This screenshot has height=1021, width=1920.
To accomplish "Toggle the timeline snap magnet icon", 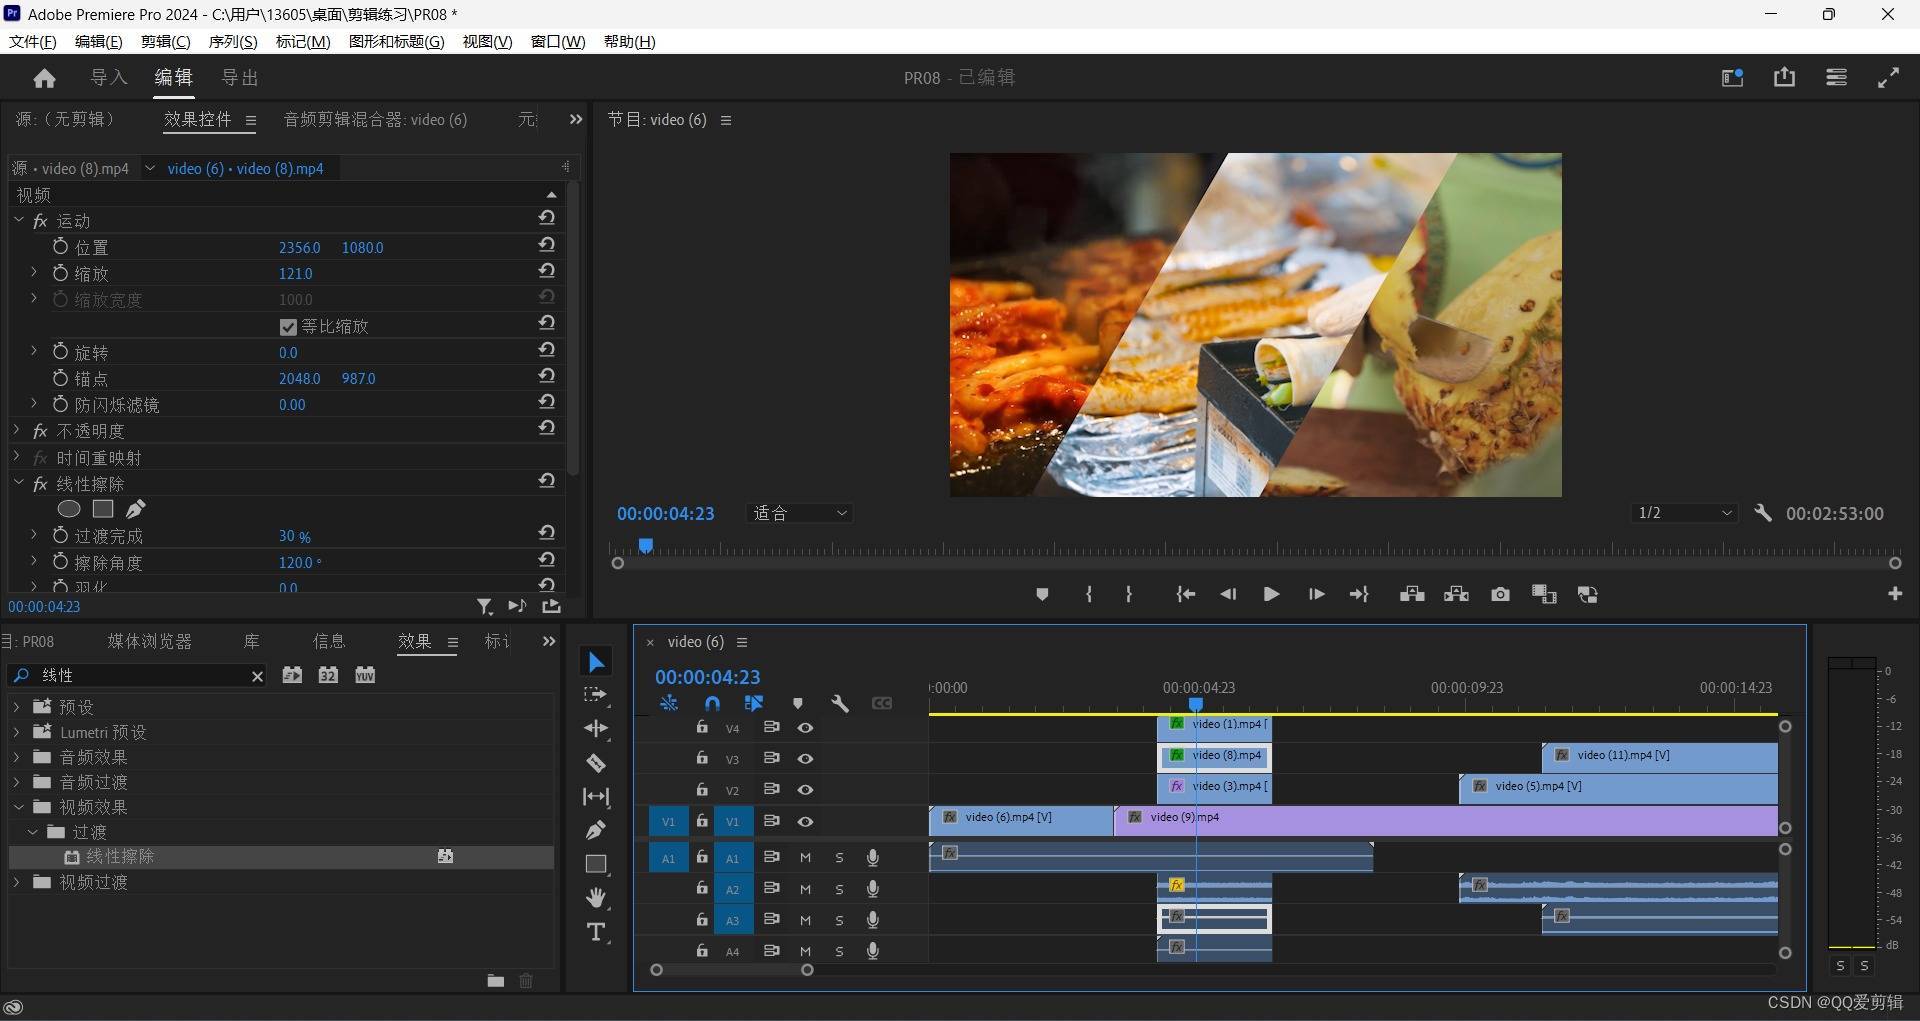I will pos(712,704).
